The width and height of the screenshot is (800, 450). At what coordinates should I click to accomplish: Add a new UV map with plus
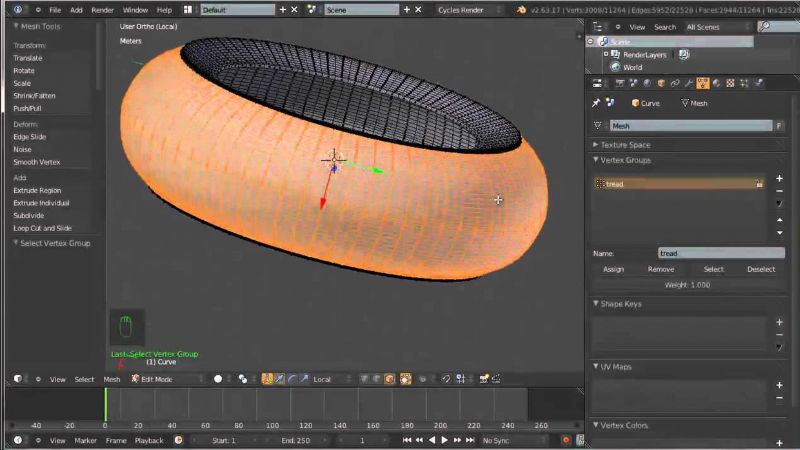pos(779,384)
